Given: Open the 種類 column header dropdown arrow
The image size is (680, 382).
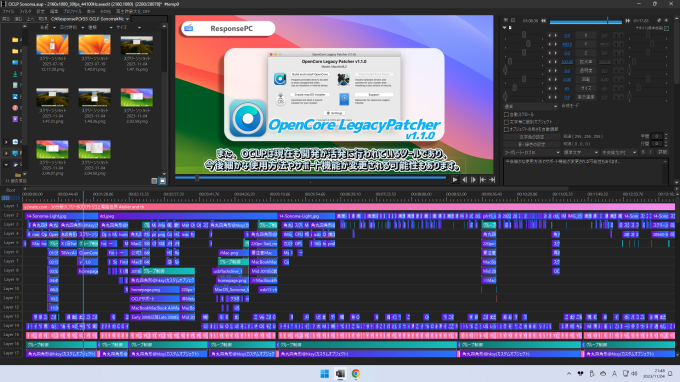Looking at the screenshot, I should click(111, 27).
